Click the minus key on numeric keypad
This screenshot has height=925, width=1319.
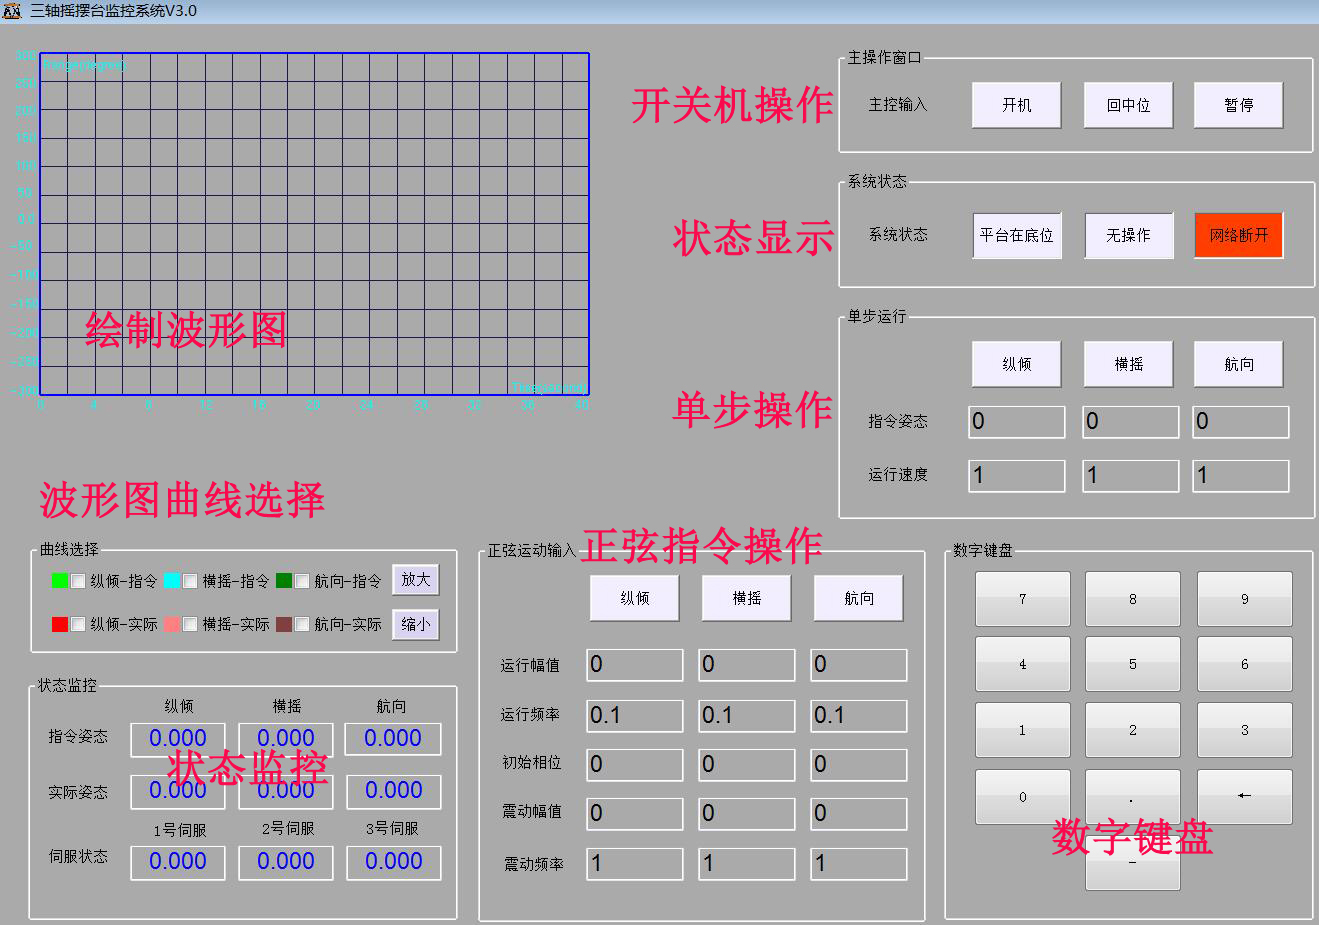pyautogui.click(x=1131, y=861)
